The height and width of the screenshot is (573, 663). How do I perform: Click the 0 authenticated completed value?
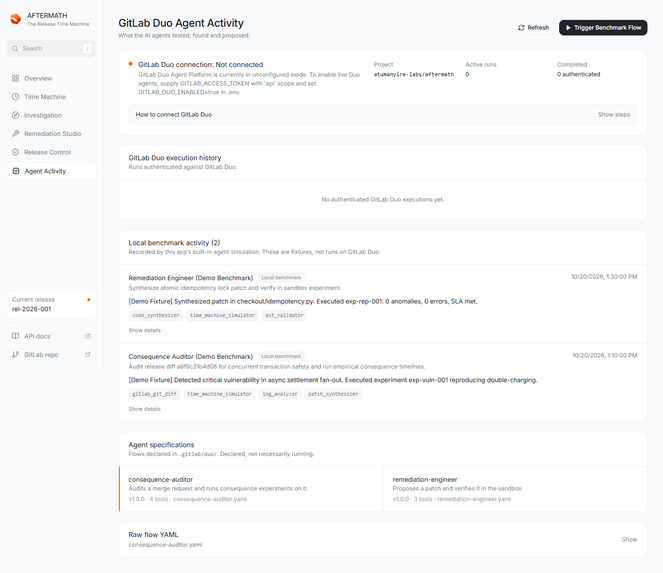pos(578,74)
